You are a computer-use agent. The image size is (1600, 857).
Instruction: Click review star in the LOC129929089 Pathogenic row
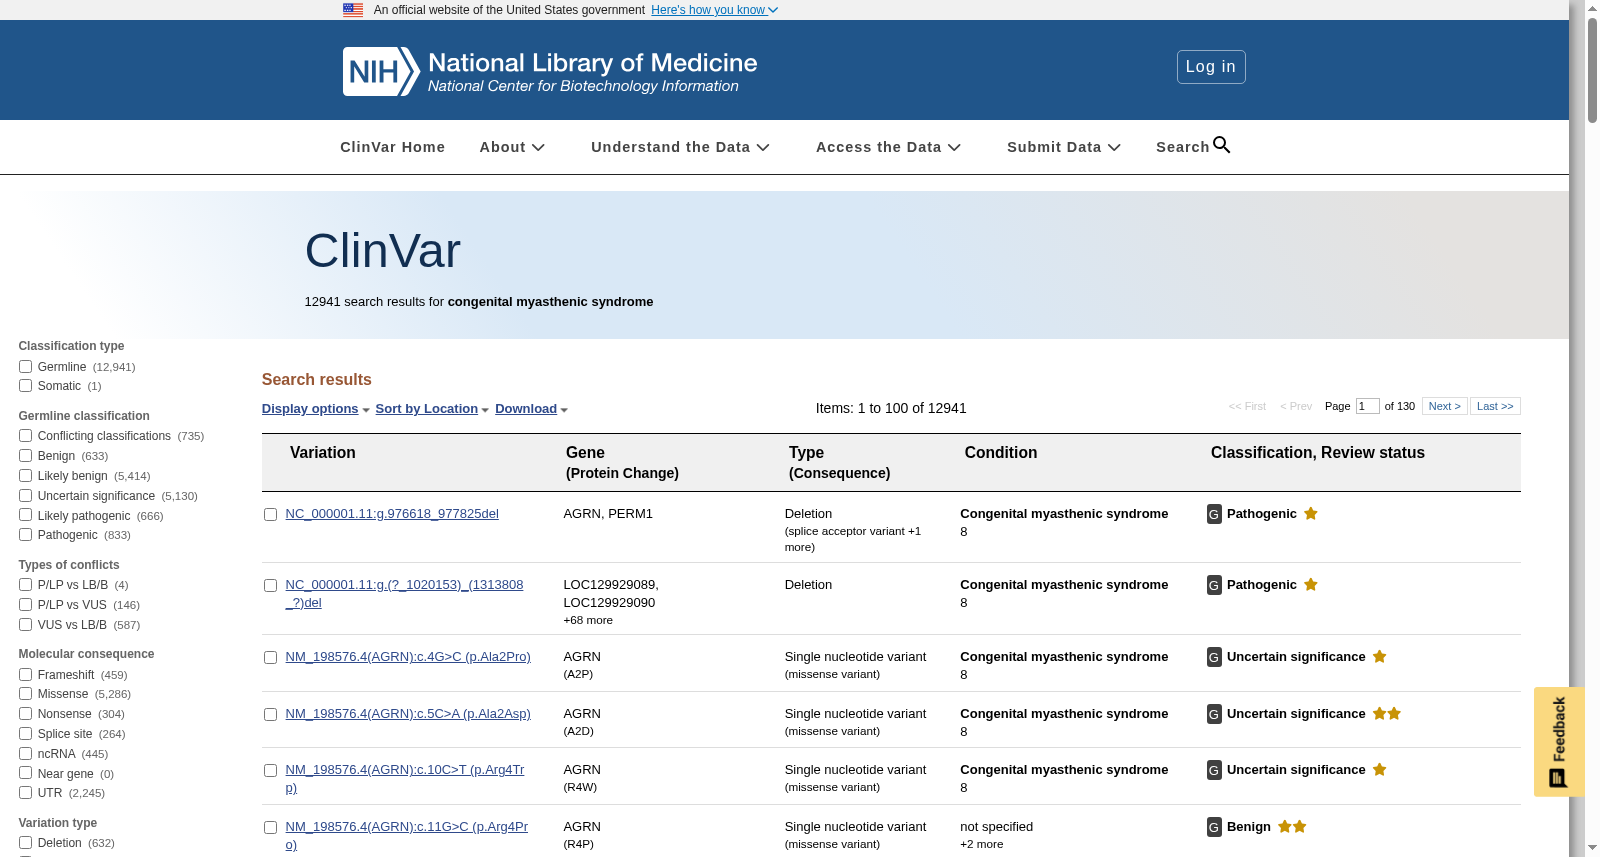(x=1311, y=584)
